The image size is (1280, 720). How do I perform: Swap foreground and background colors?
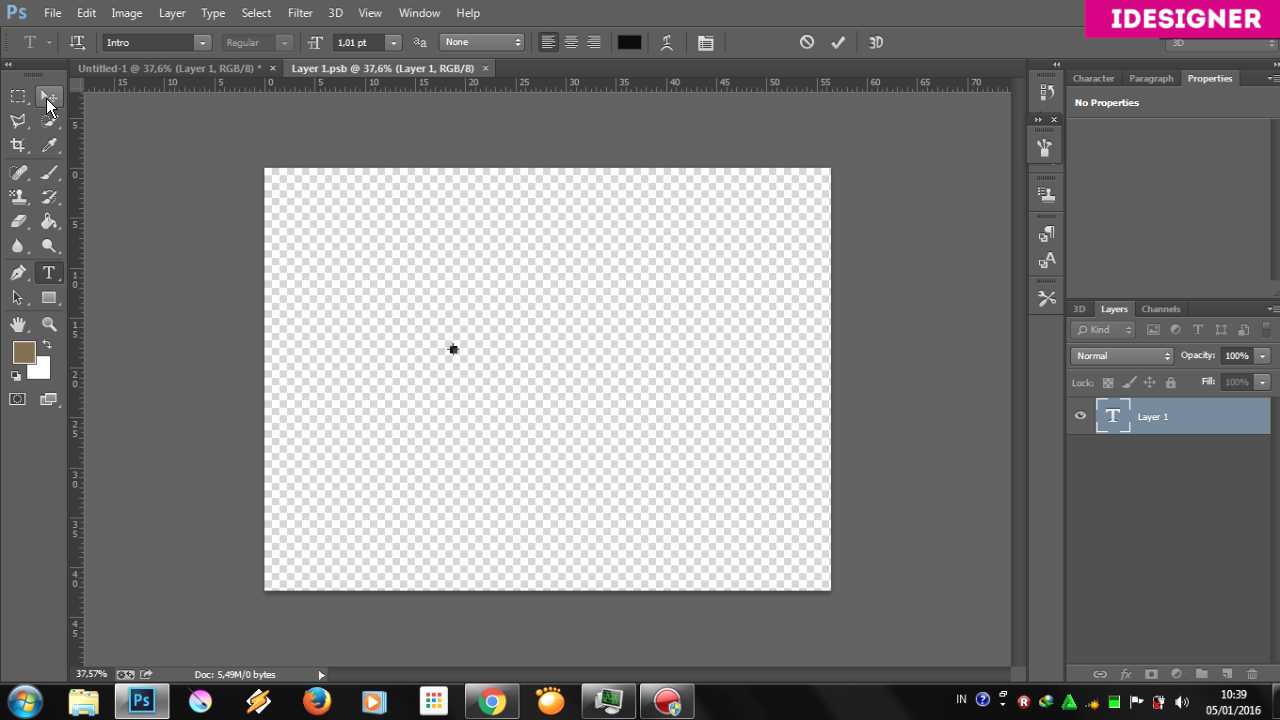pos(46,345)
